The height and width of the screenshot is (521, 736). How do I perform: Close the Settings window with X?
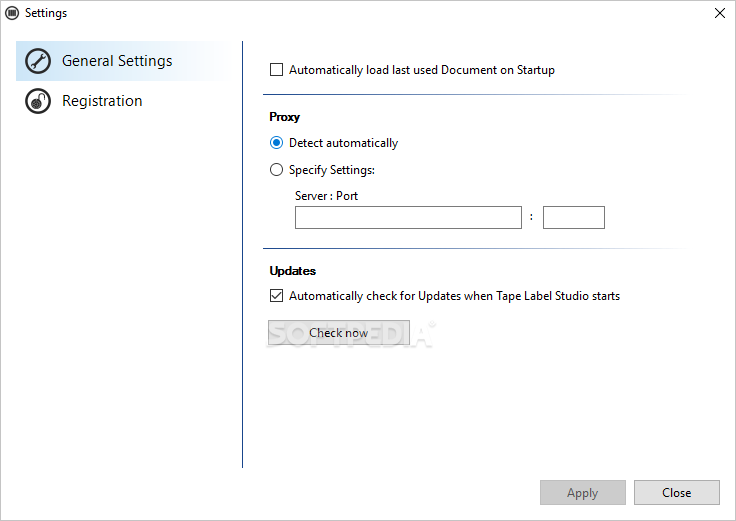[720, 13]
